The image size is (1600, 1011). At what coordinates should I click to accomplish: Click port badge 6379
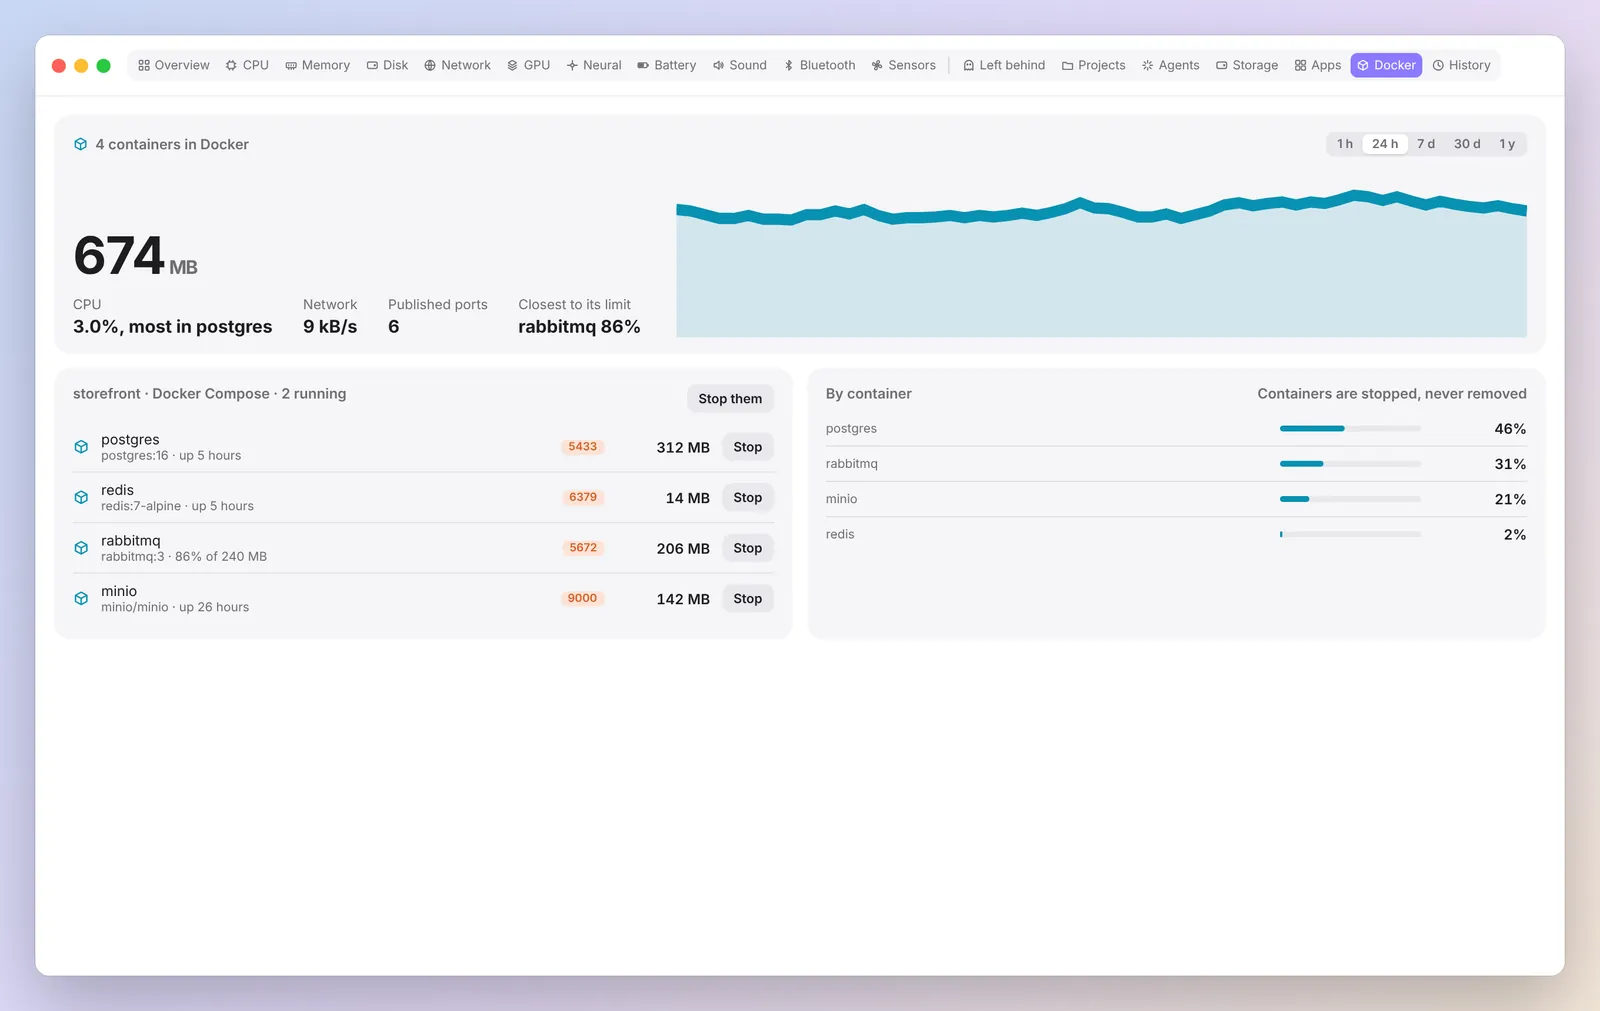[x=583, y=497]
